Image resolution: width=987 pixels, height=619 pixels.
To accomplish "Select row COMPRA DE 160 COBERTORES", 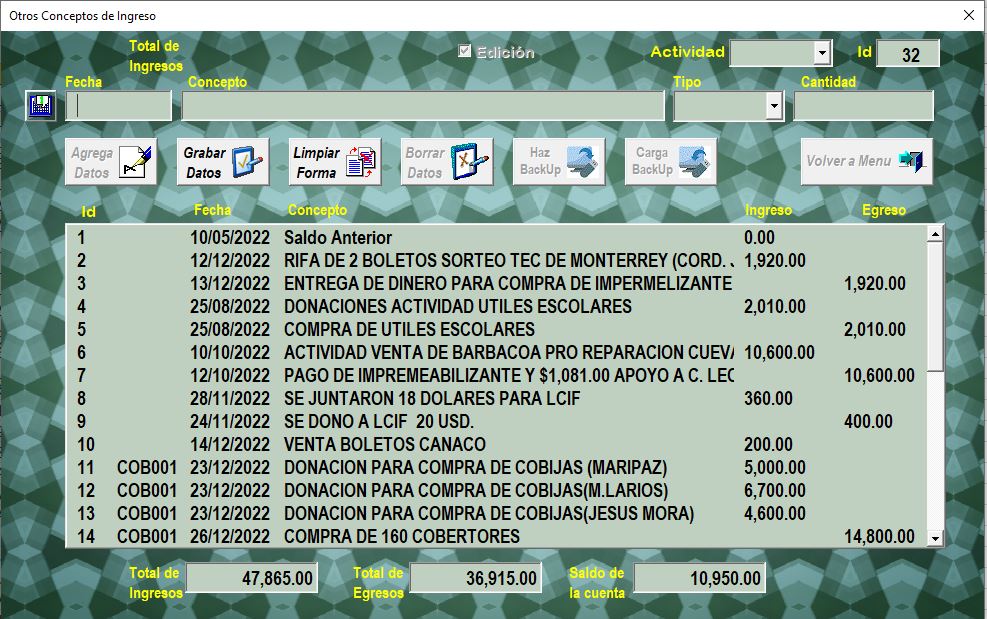I will pyautogui.click(x=401, y=537).
